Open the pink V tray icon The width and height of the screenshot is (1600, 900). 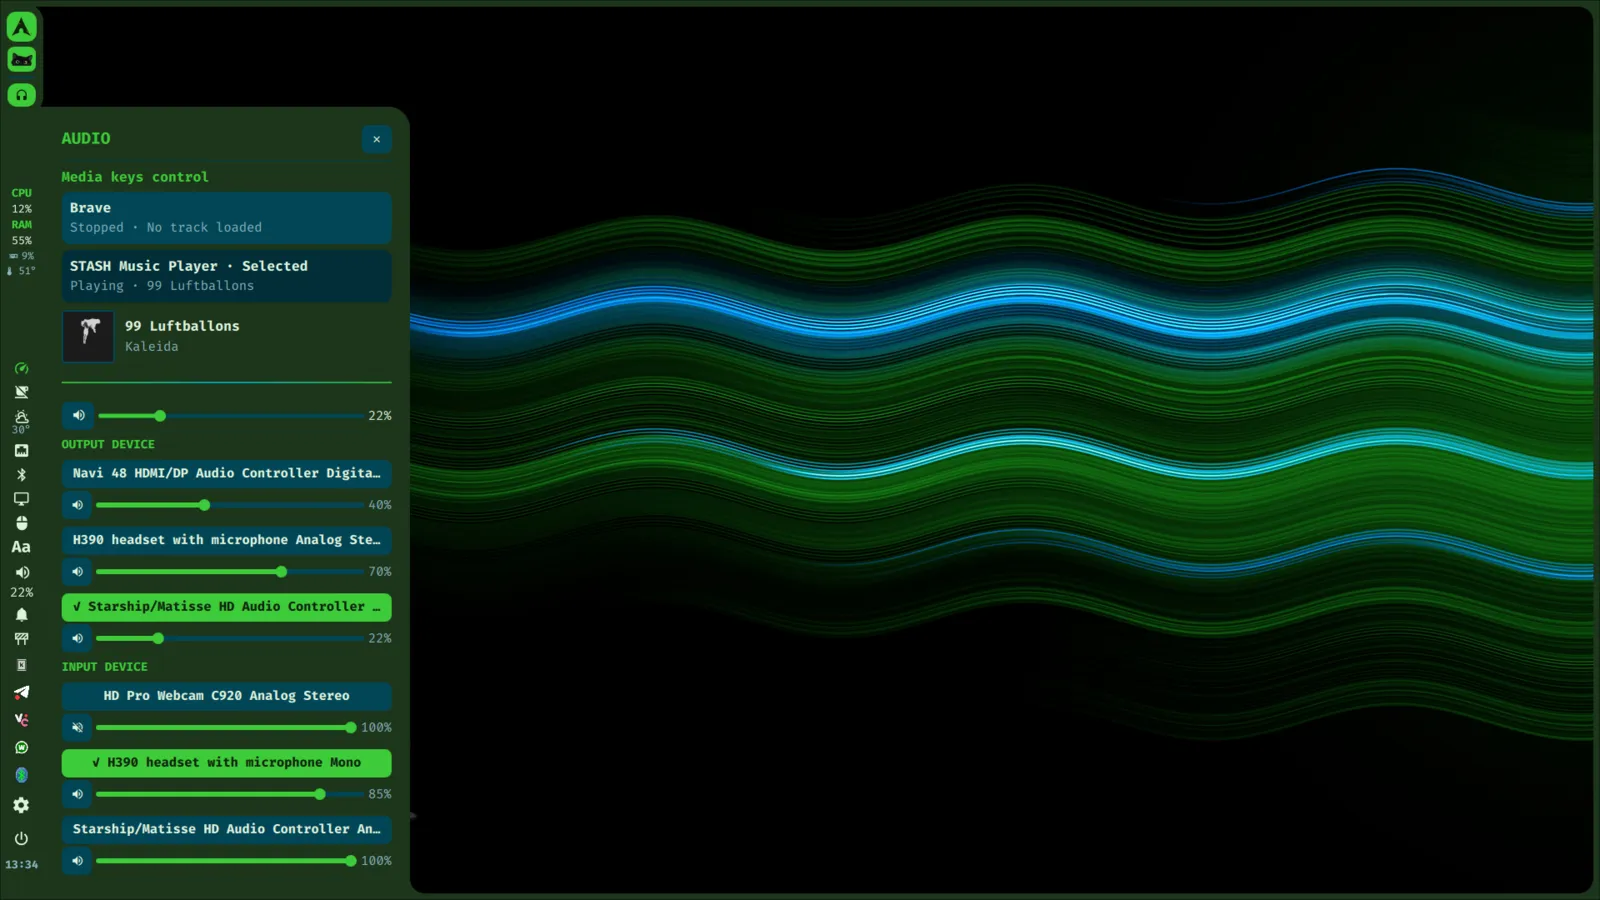pyautogui.click(x=21, y=719)
